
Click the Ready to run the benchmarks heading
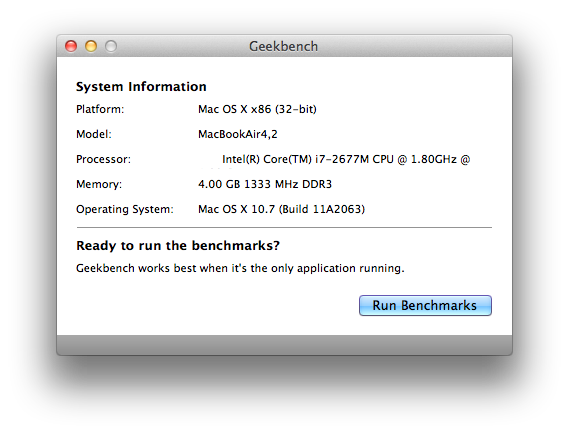tap(178, 246)
